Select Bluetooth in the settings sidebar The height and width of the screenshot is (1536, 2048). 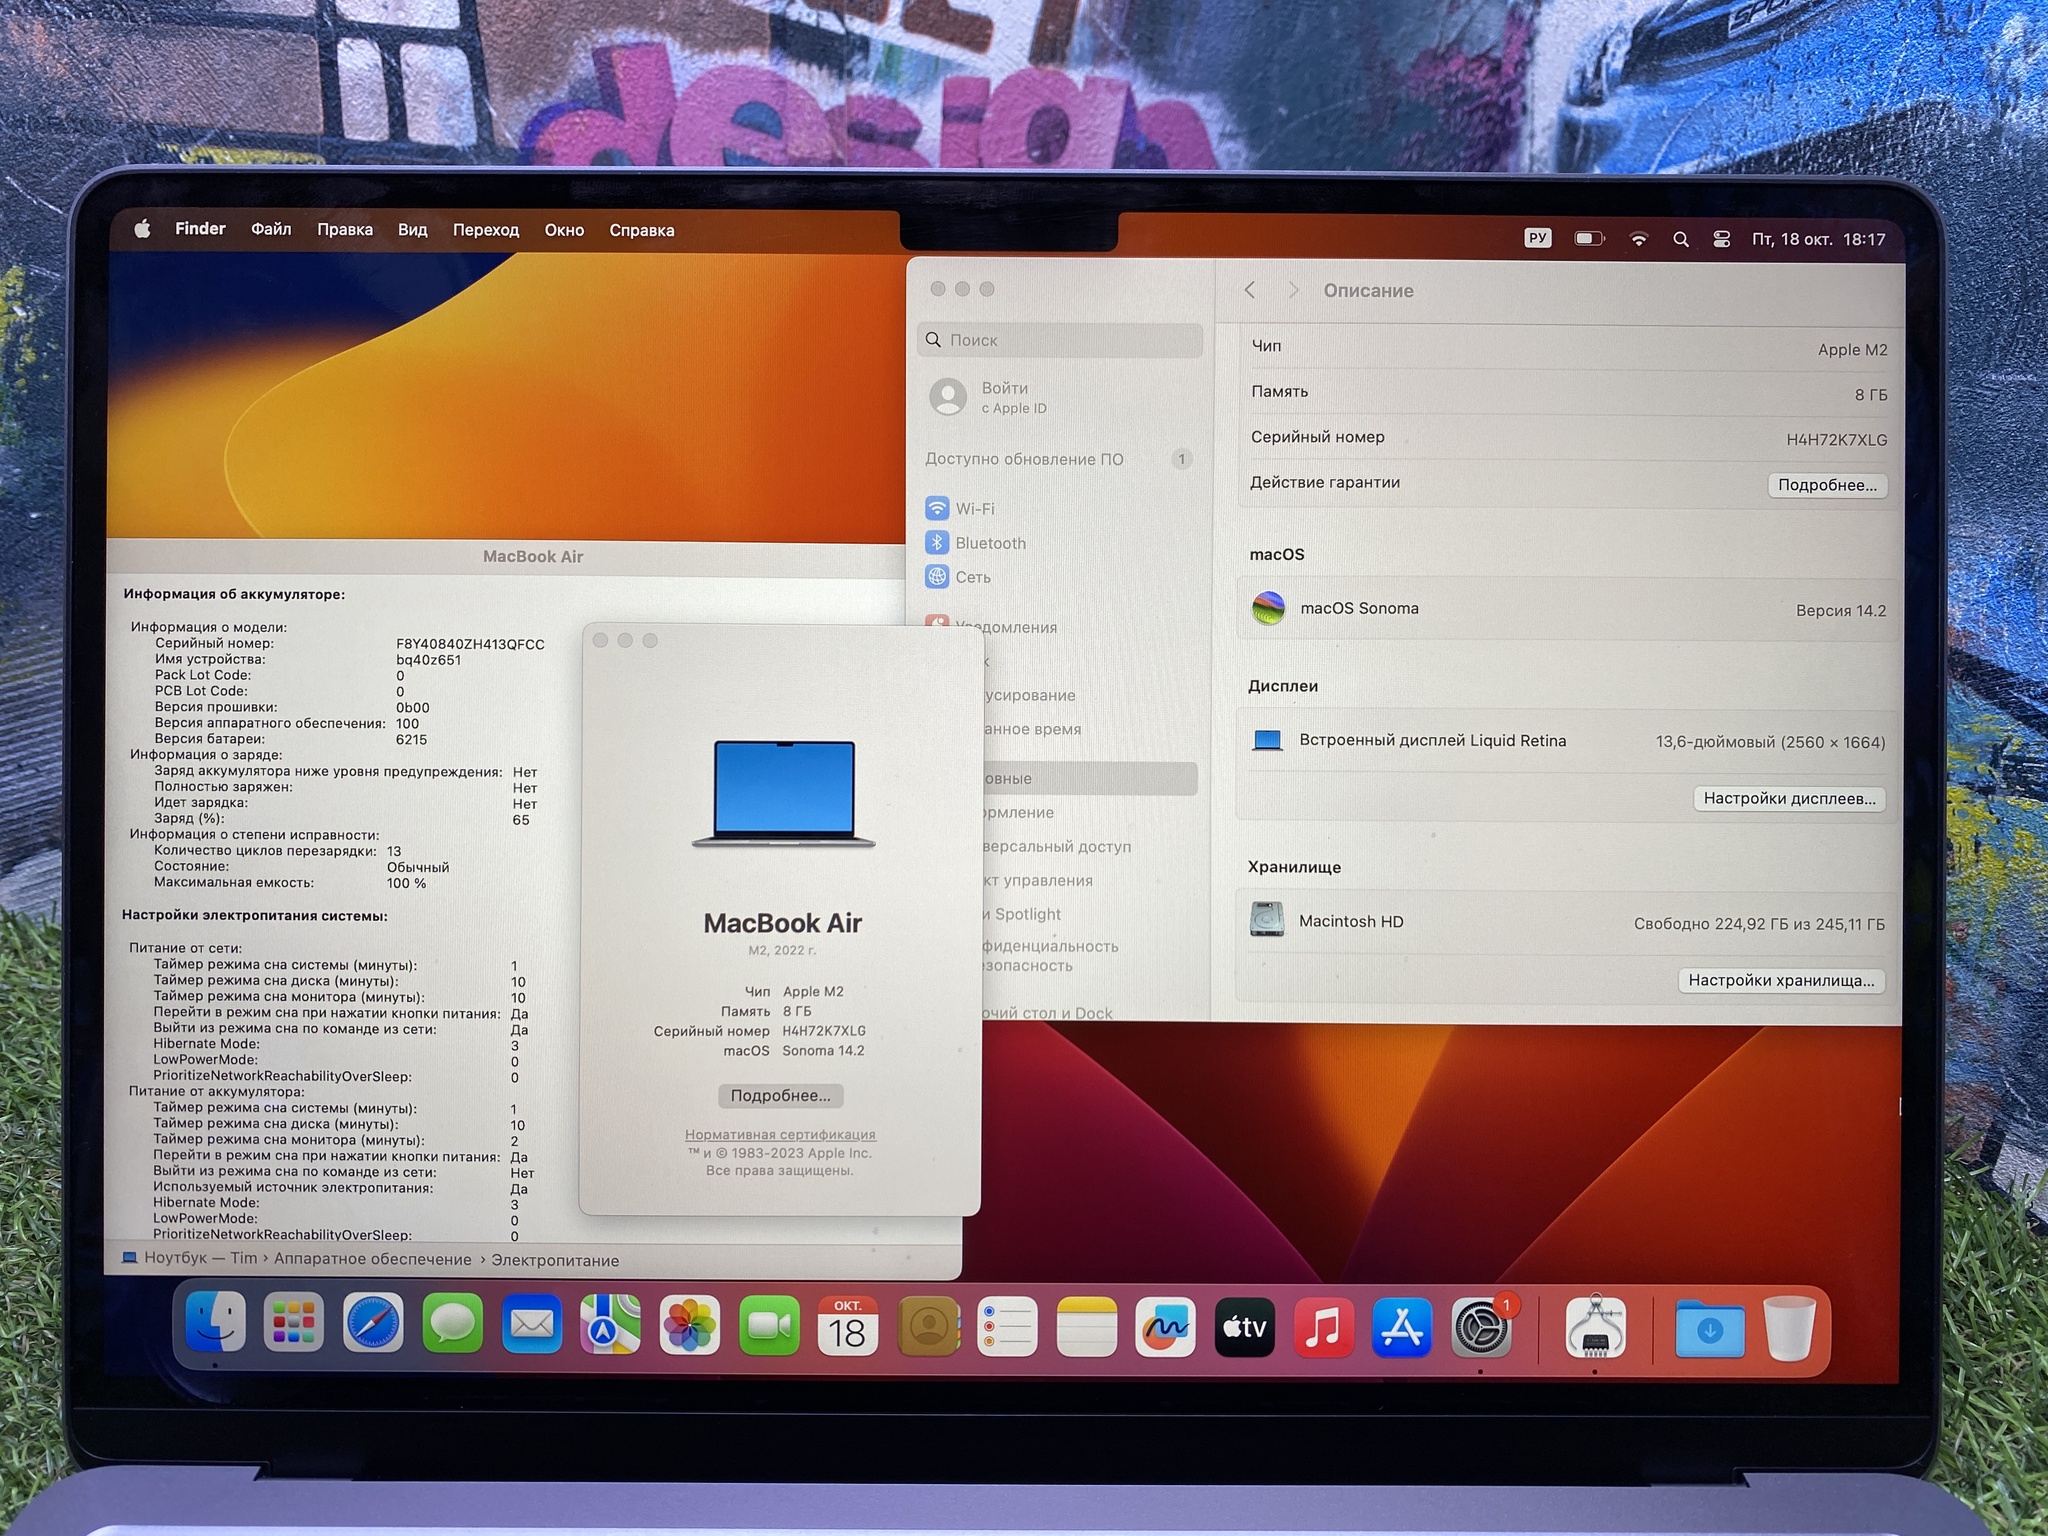pos(990,543)
